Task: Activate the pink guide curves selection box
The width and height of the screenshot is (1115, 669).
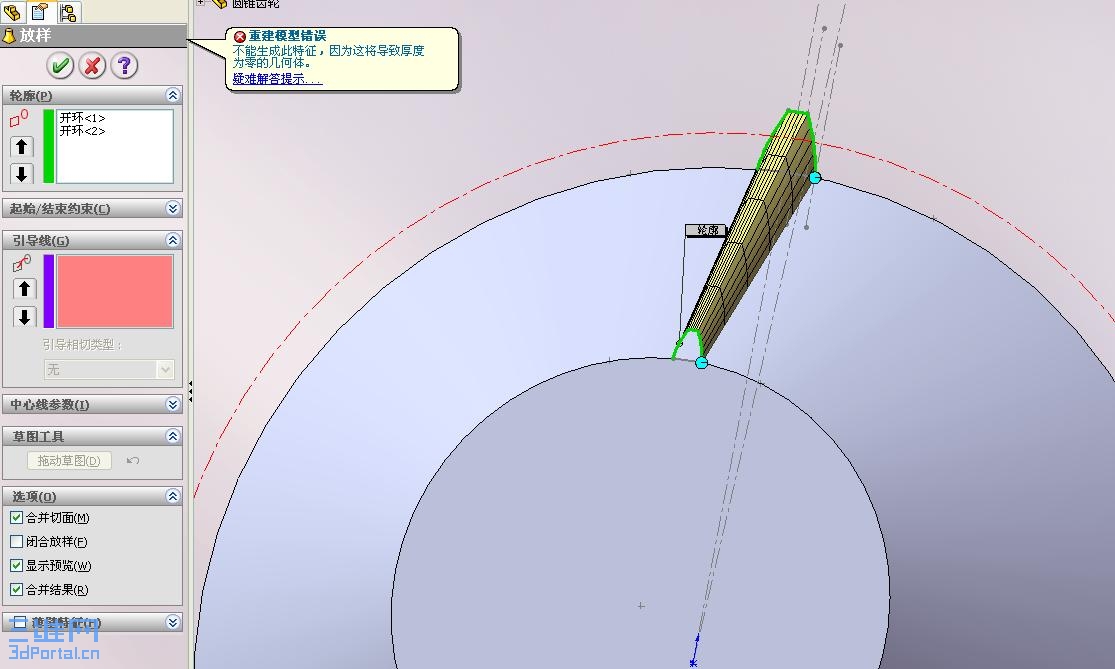Action: [x=115, y=291]
